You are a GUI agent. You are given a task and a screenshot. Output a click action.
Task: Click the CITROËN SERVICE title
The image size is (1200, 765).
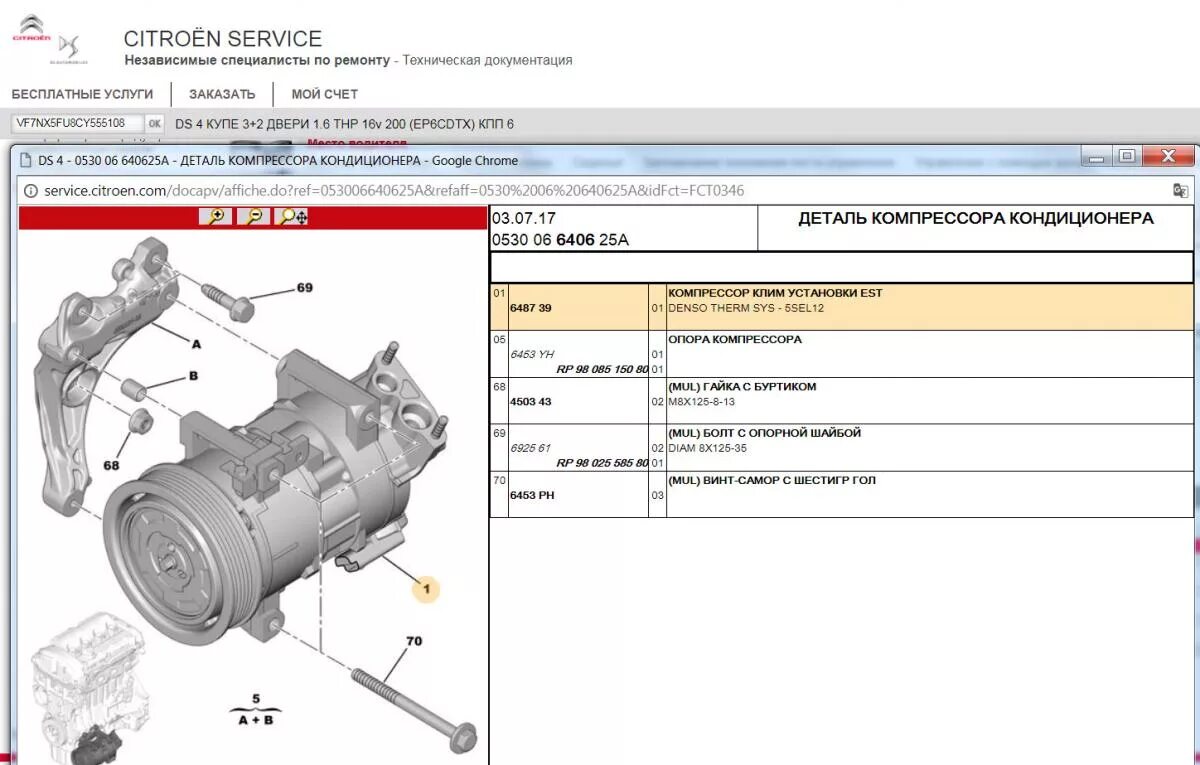click(x=223, y=38)
